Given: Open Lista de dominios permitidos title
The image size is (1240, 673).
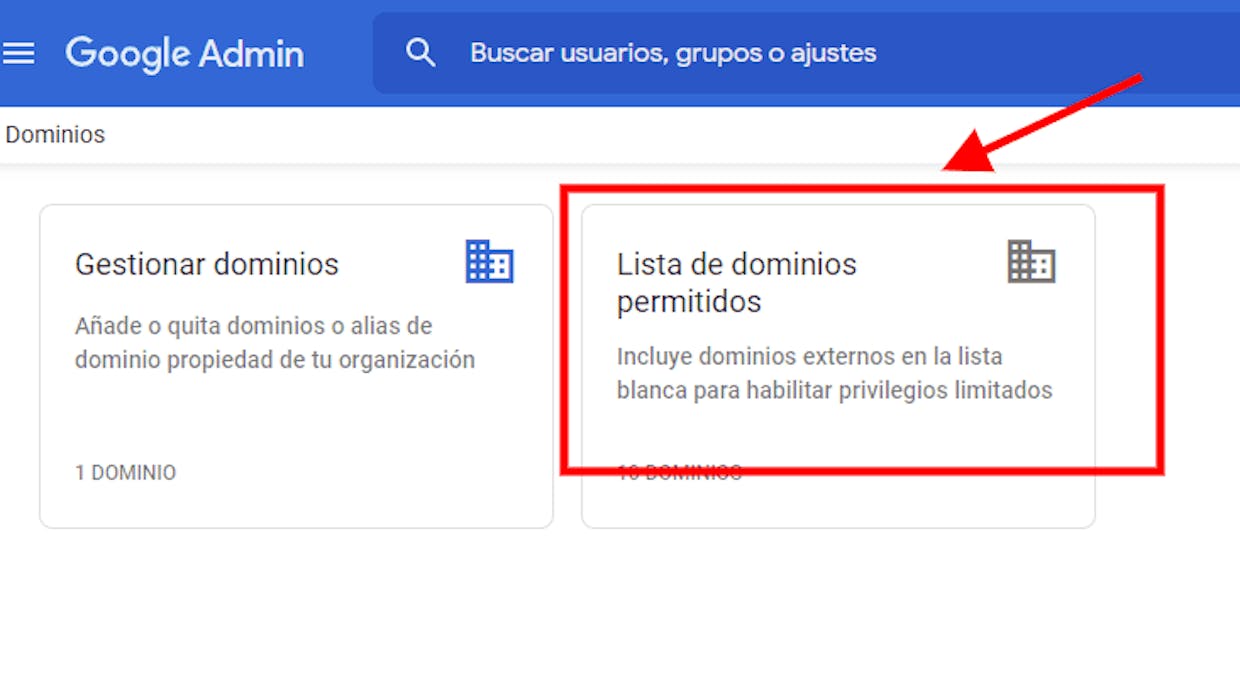Looking at the screenshot, I should pos(737,282).
